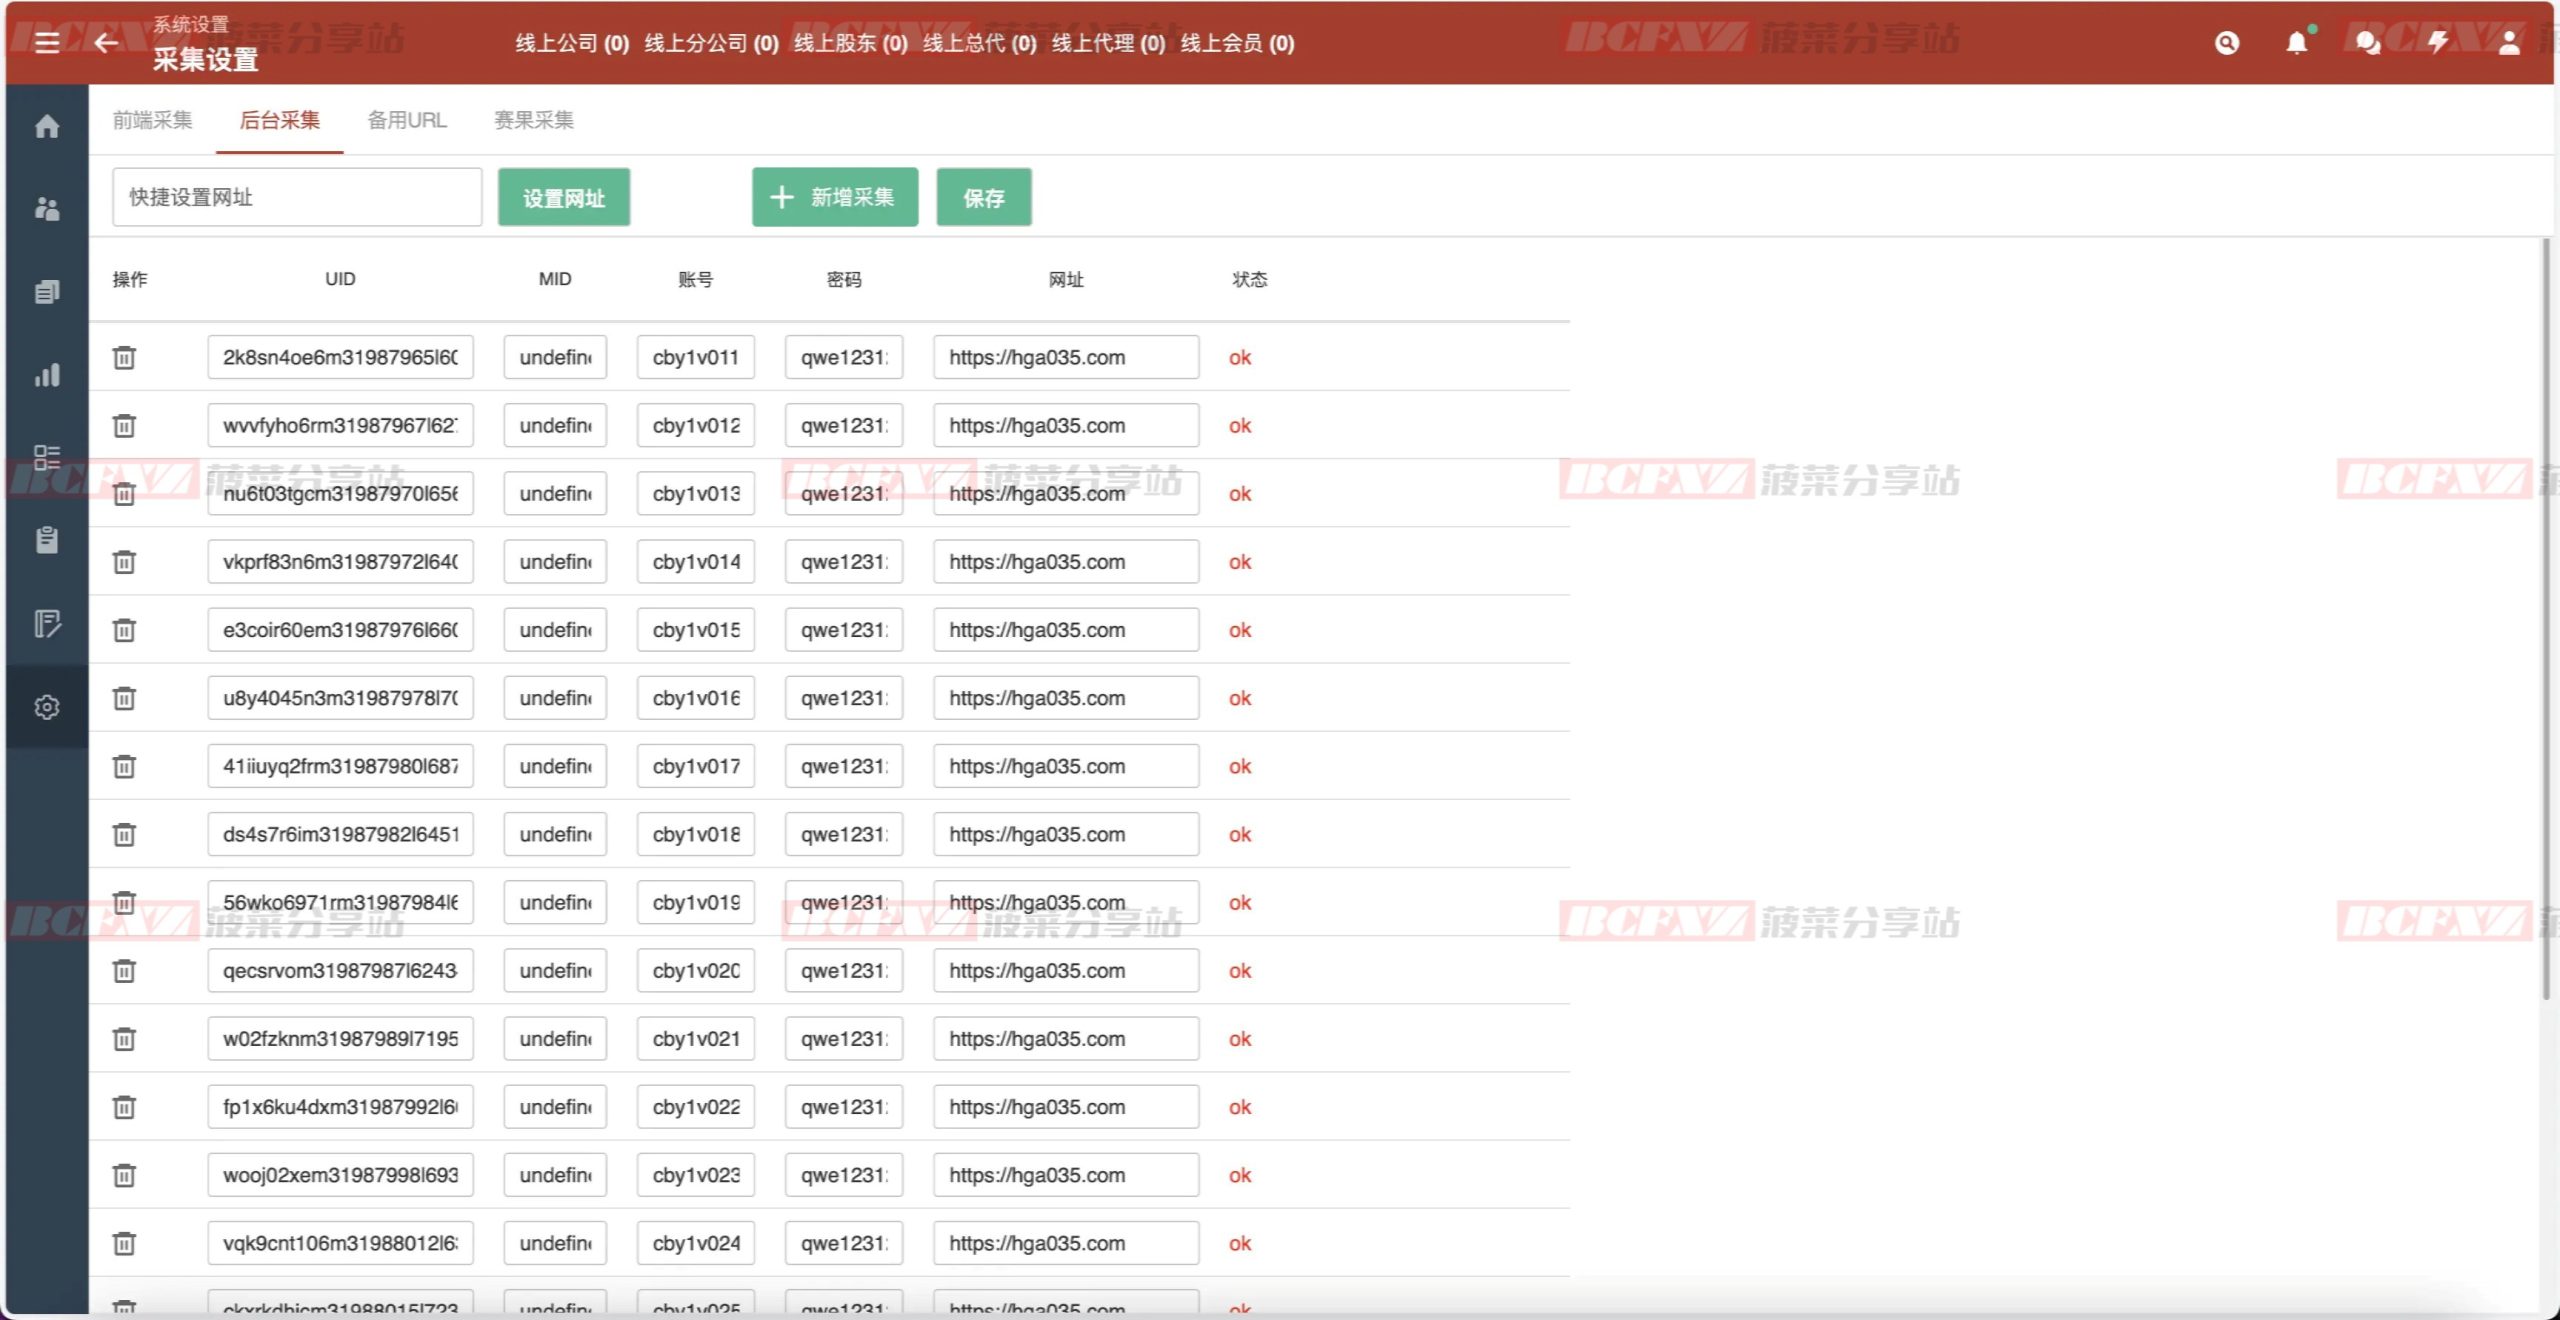Click the 新增采集 button
The width and height of the screenshot is (2560, 1320).
click(835, 197)
